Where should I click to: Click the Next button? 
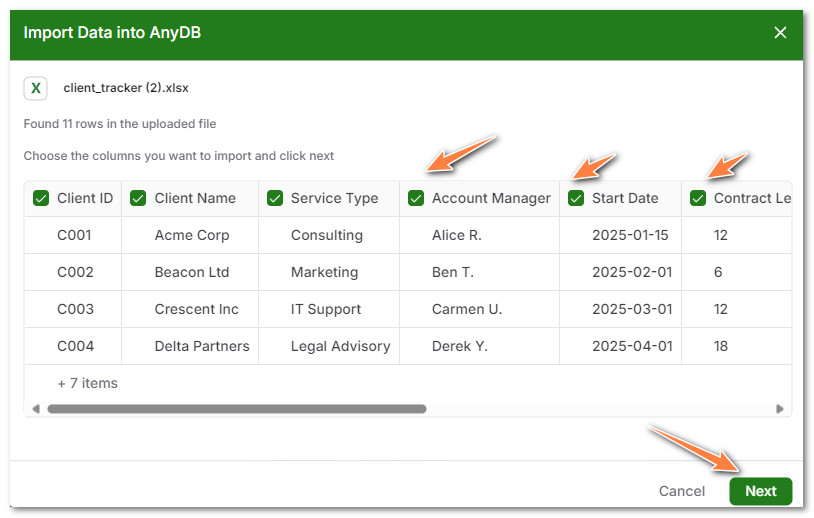(x=761, y=491)
